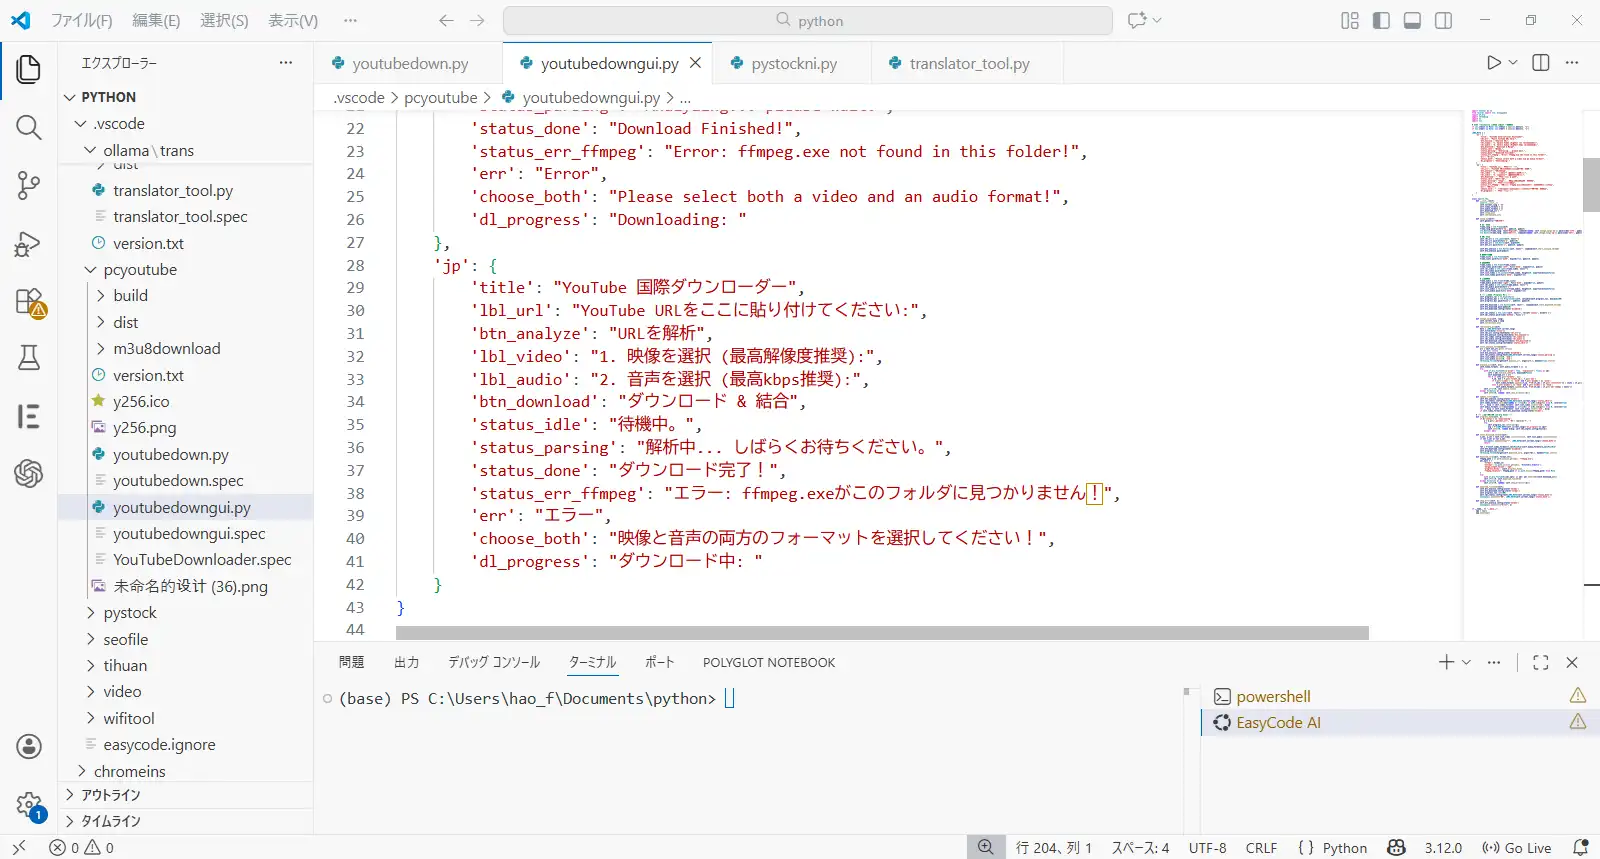Close the terminal panel

(x=1572, y=662)
